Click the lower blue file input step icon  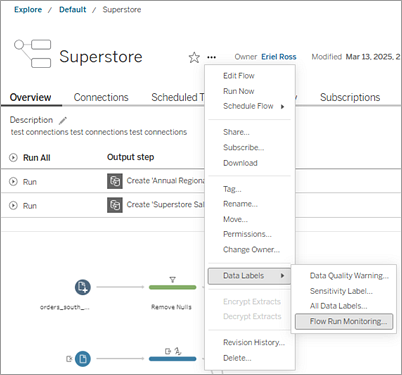click(82, 359)
